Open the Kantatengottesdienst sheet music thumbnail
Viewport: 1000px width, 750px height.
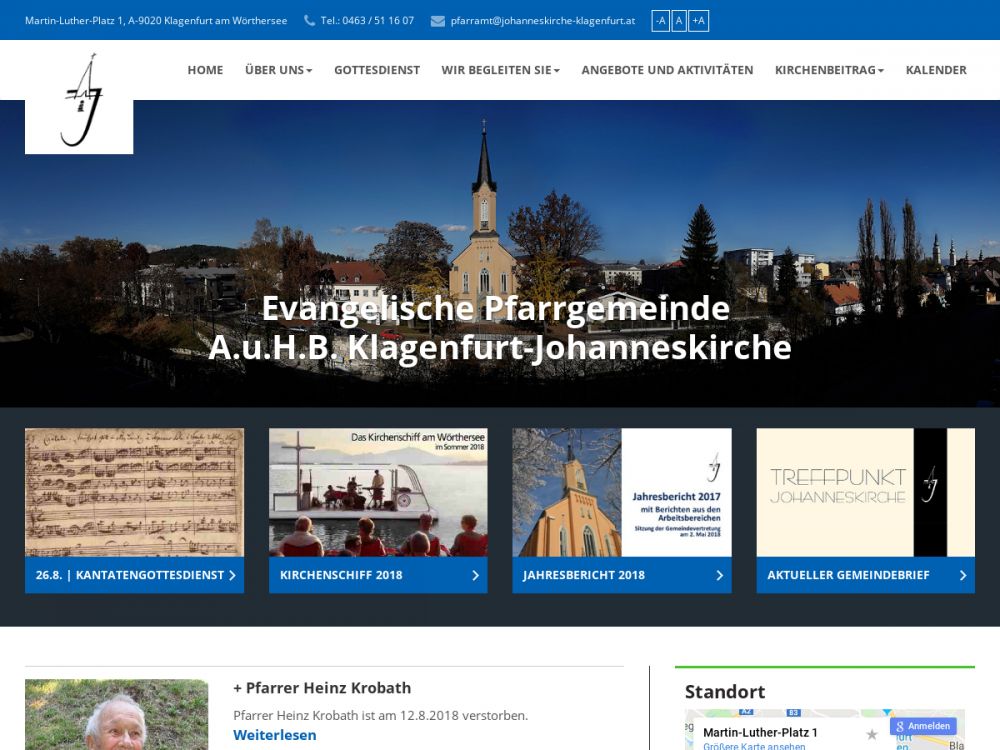point(134,492)
